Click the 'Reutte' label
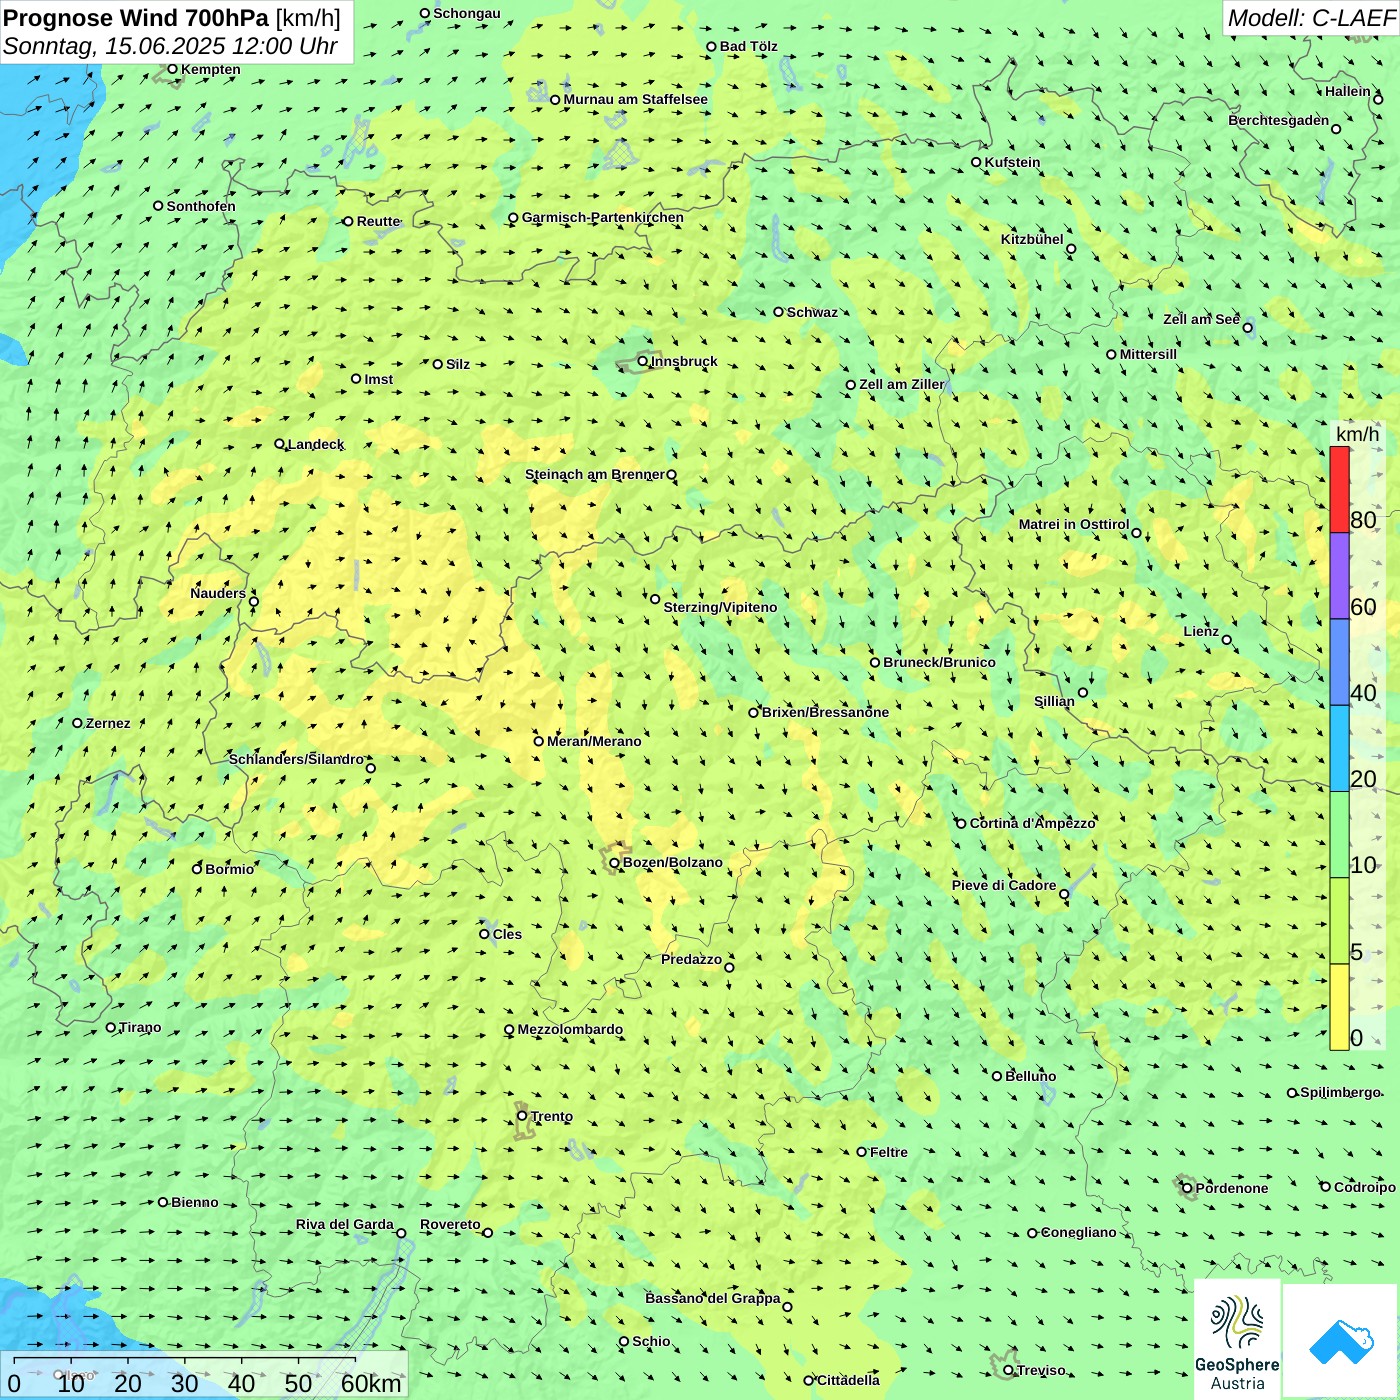Screen dimensions: 1400x1400 pos(379,221)
